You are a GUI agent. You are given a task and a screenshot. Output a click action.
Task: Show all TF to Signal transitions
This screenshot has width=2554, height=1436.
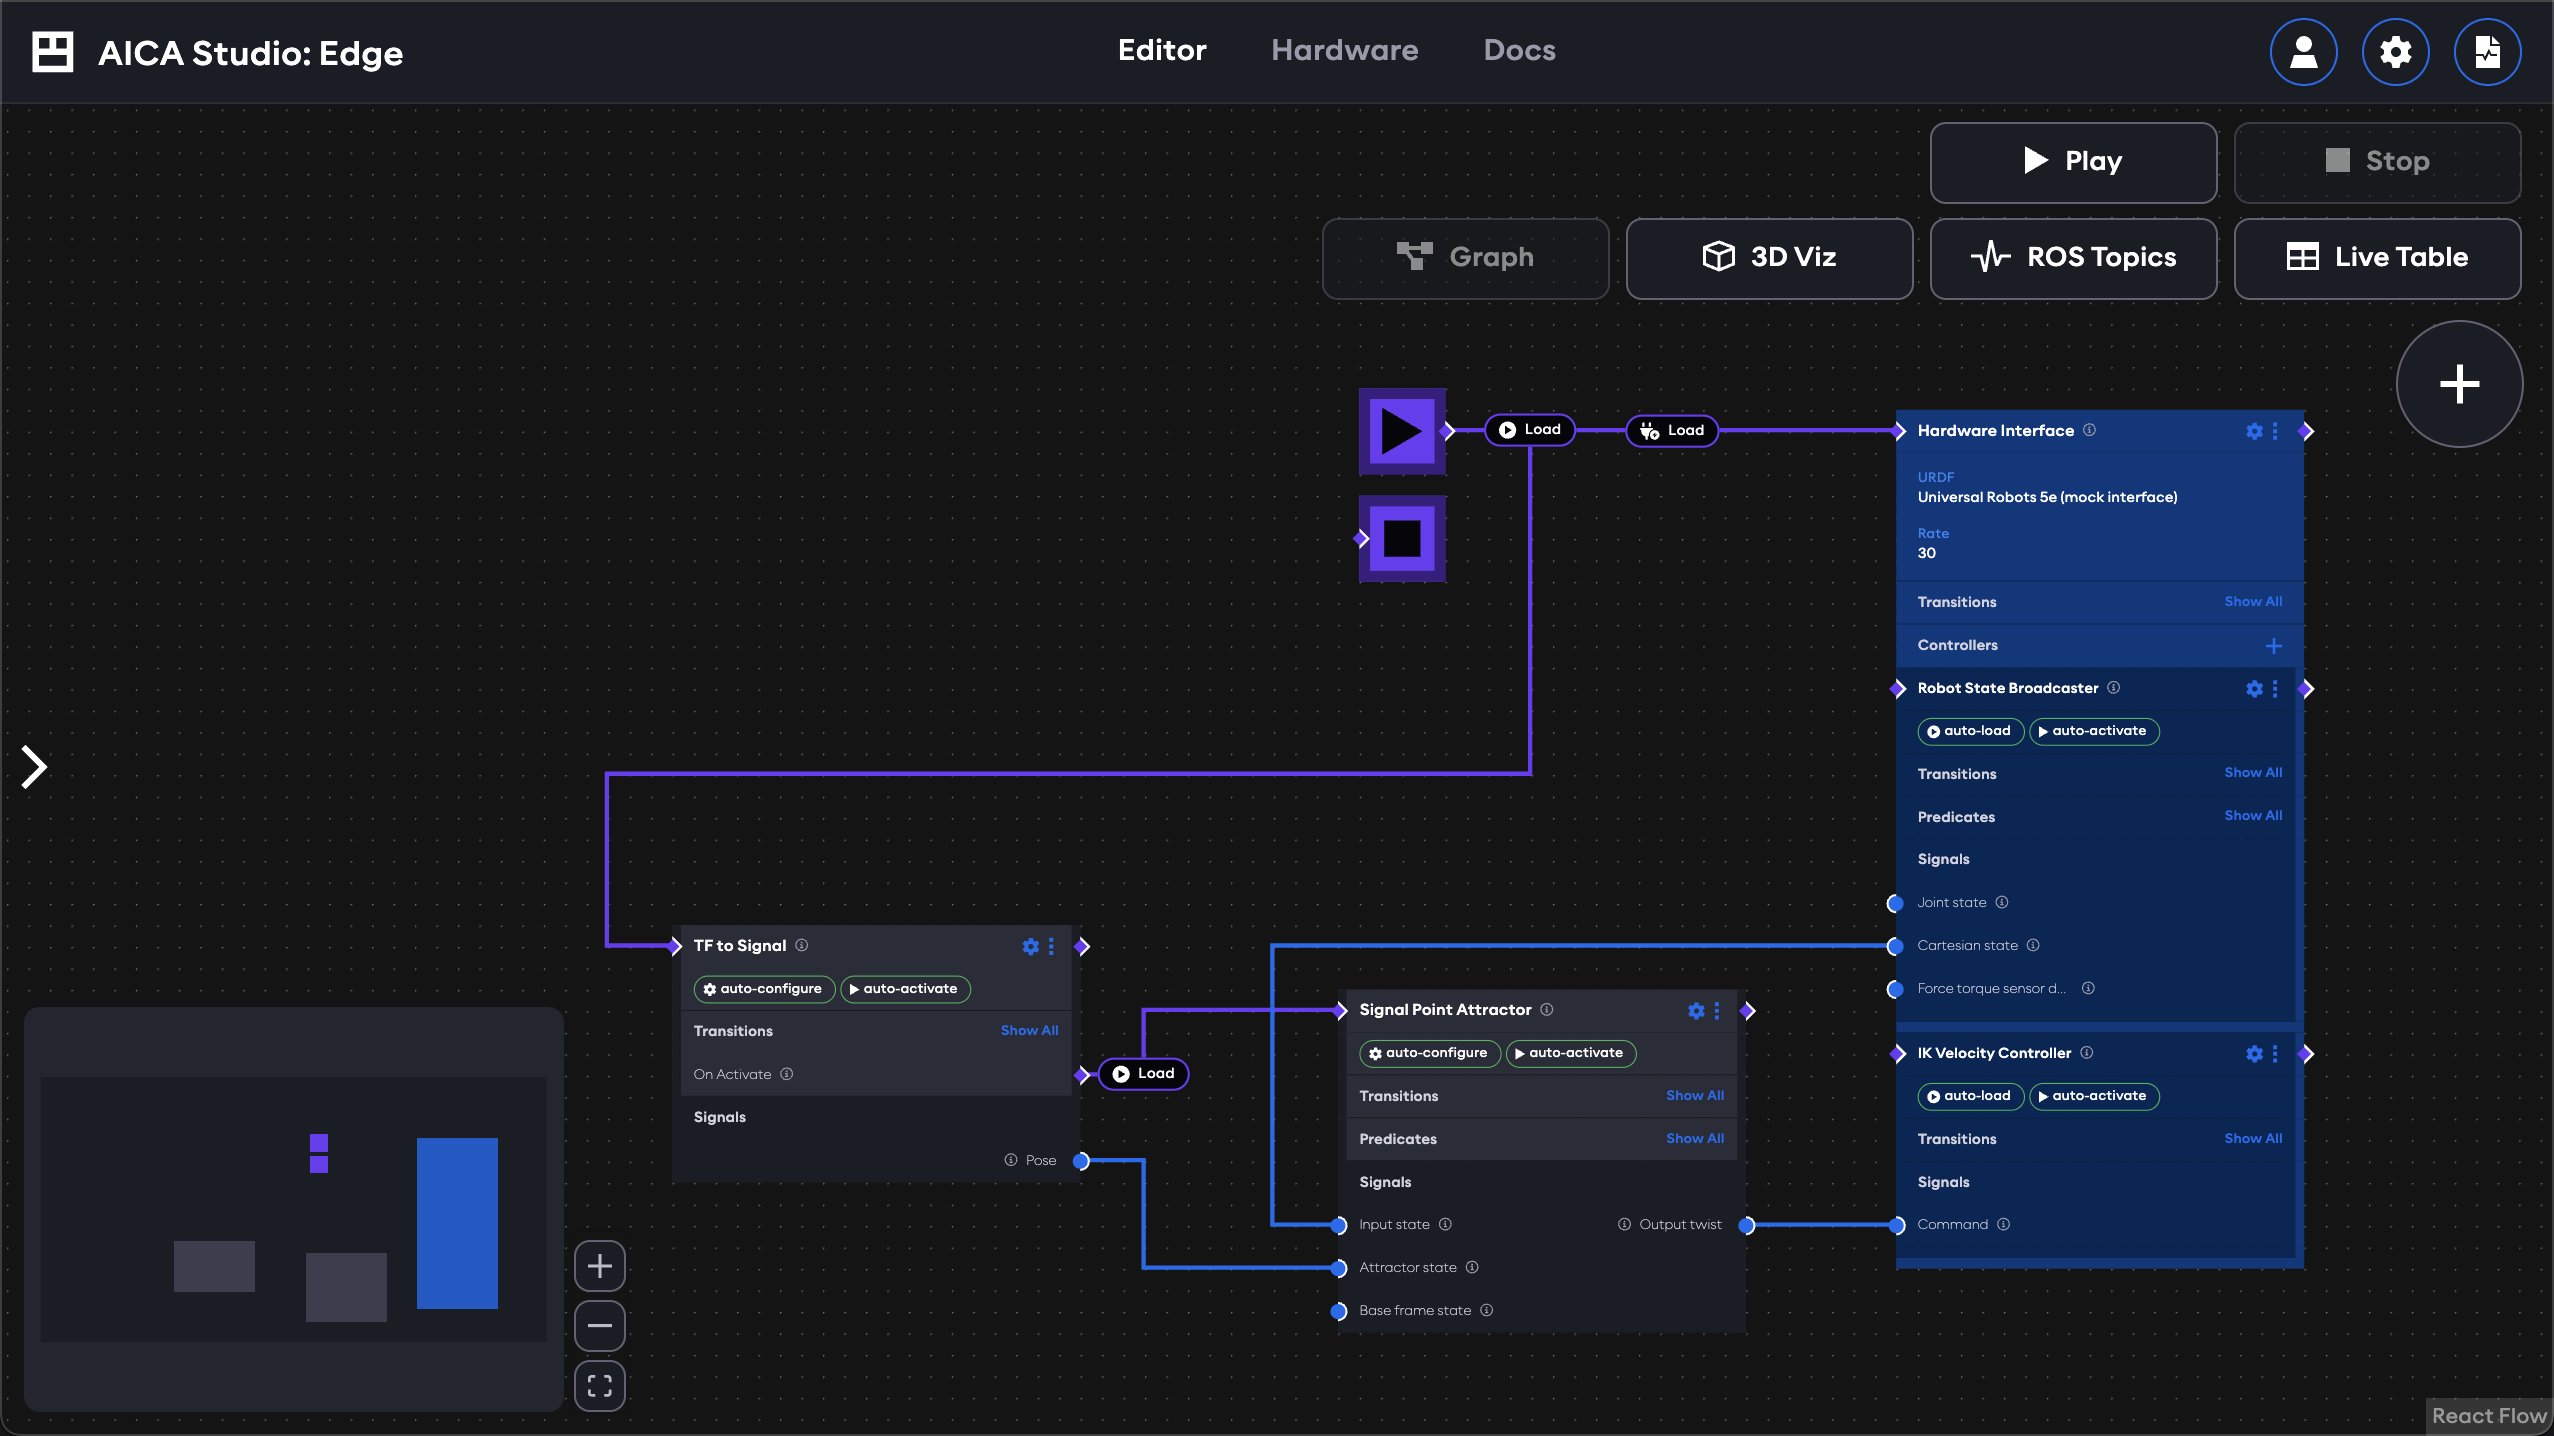[x=1029, y=1030]
